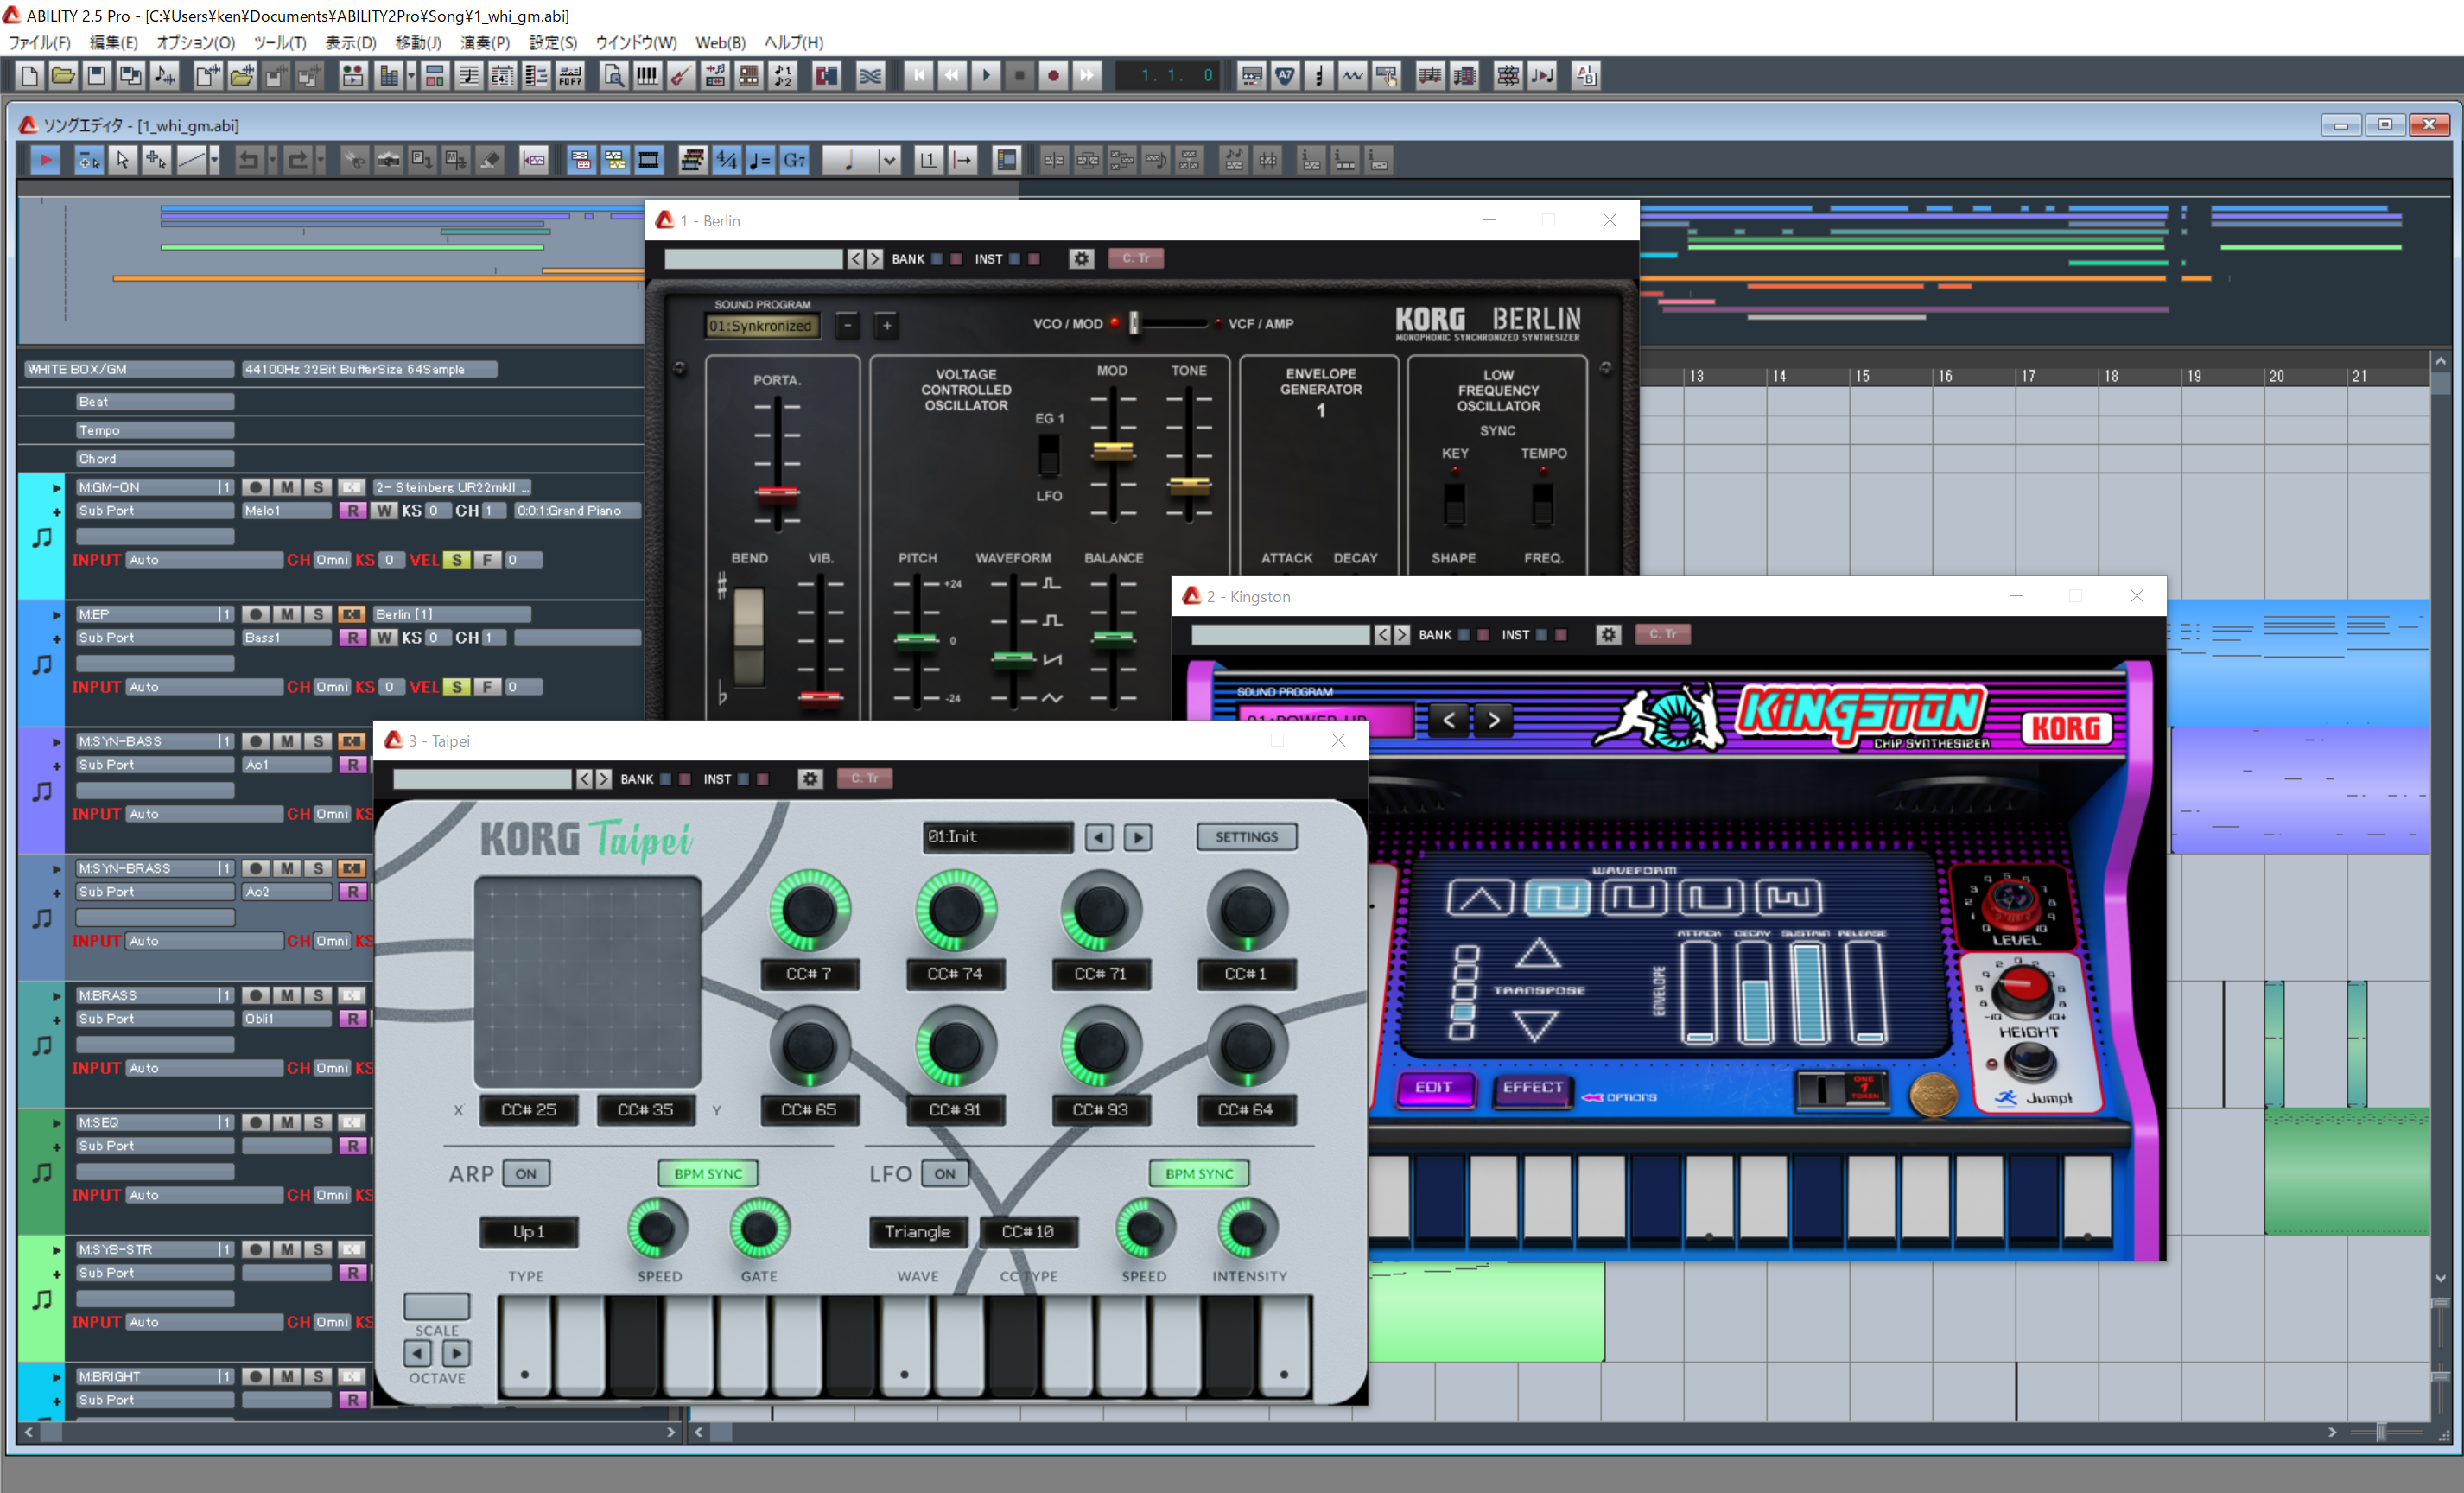Open the Kingston plugin settings gear
Viewport: 2464px width, 1493px height.
pos(1608,635)
